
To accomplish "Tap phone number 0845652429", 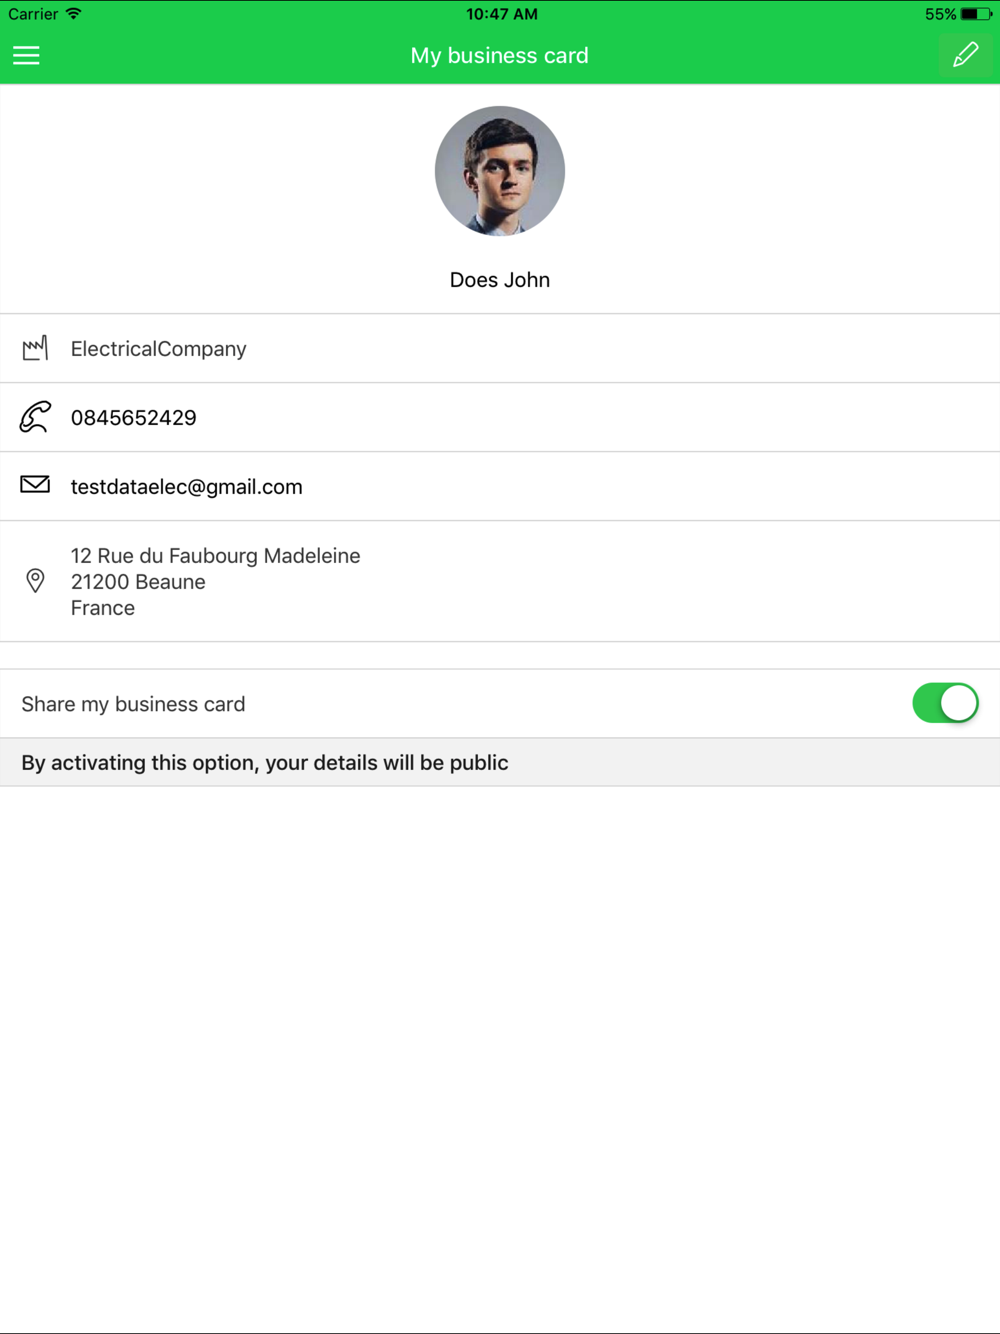I will point(133,418).
